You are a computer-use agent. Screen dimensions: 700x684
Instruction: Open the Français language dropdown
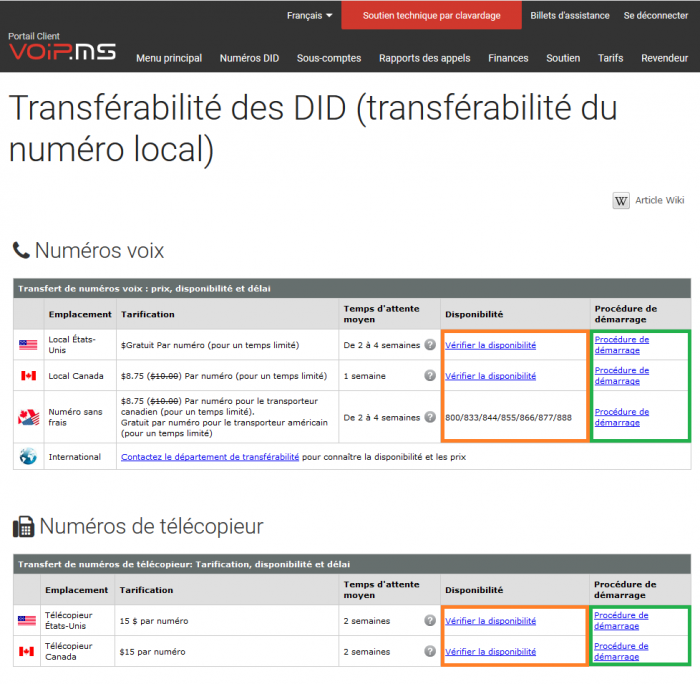(x=309, y=16)
